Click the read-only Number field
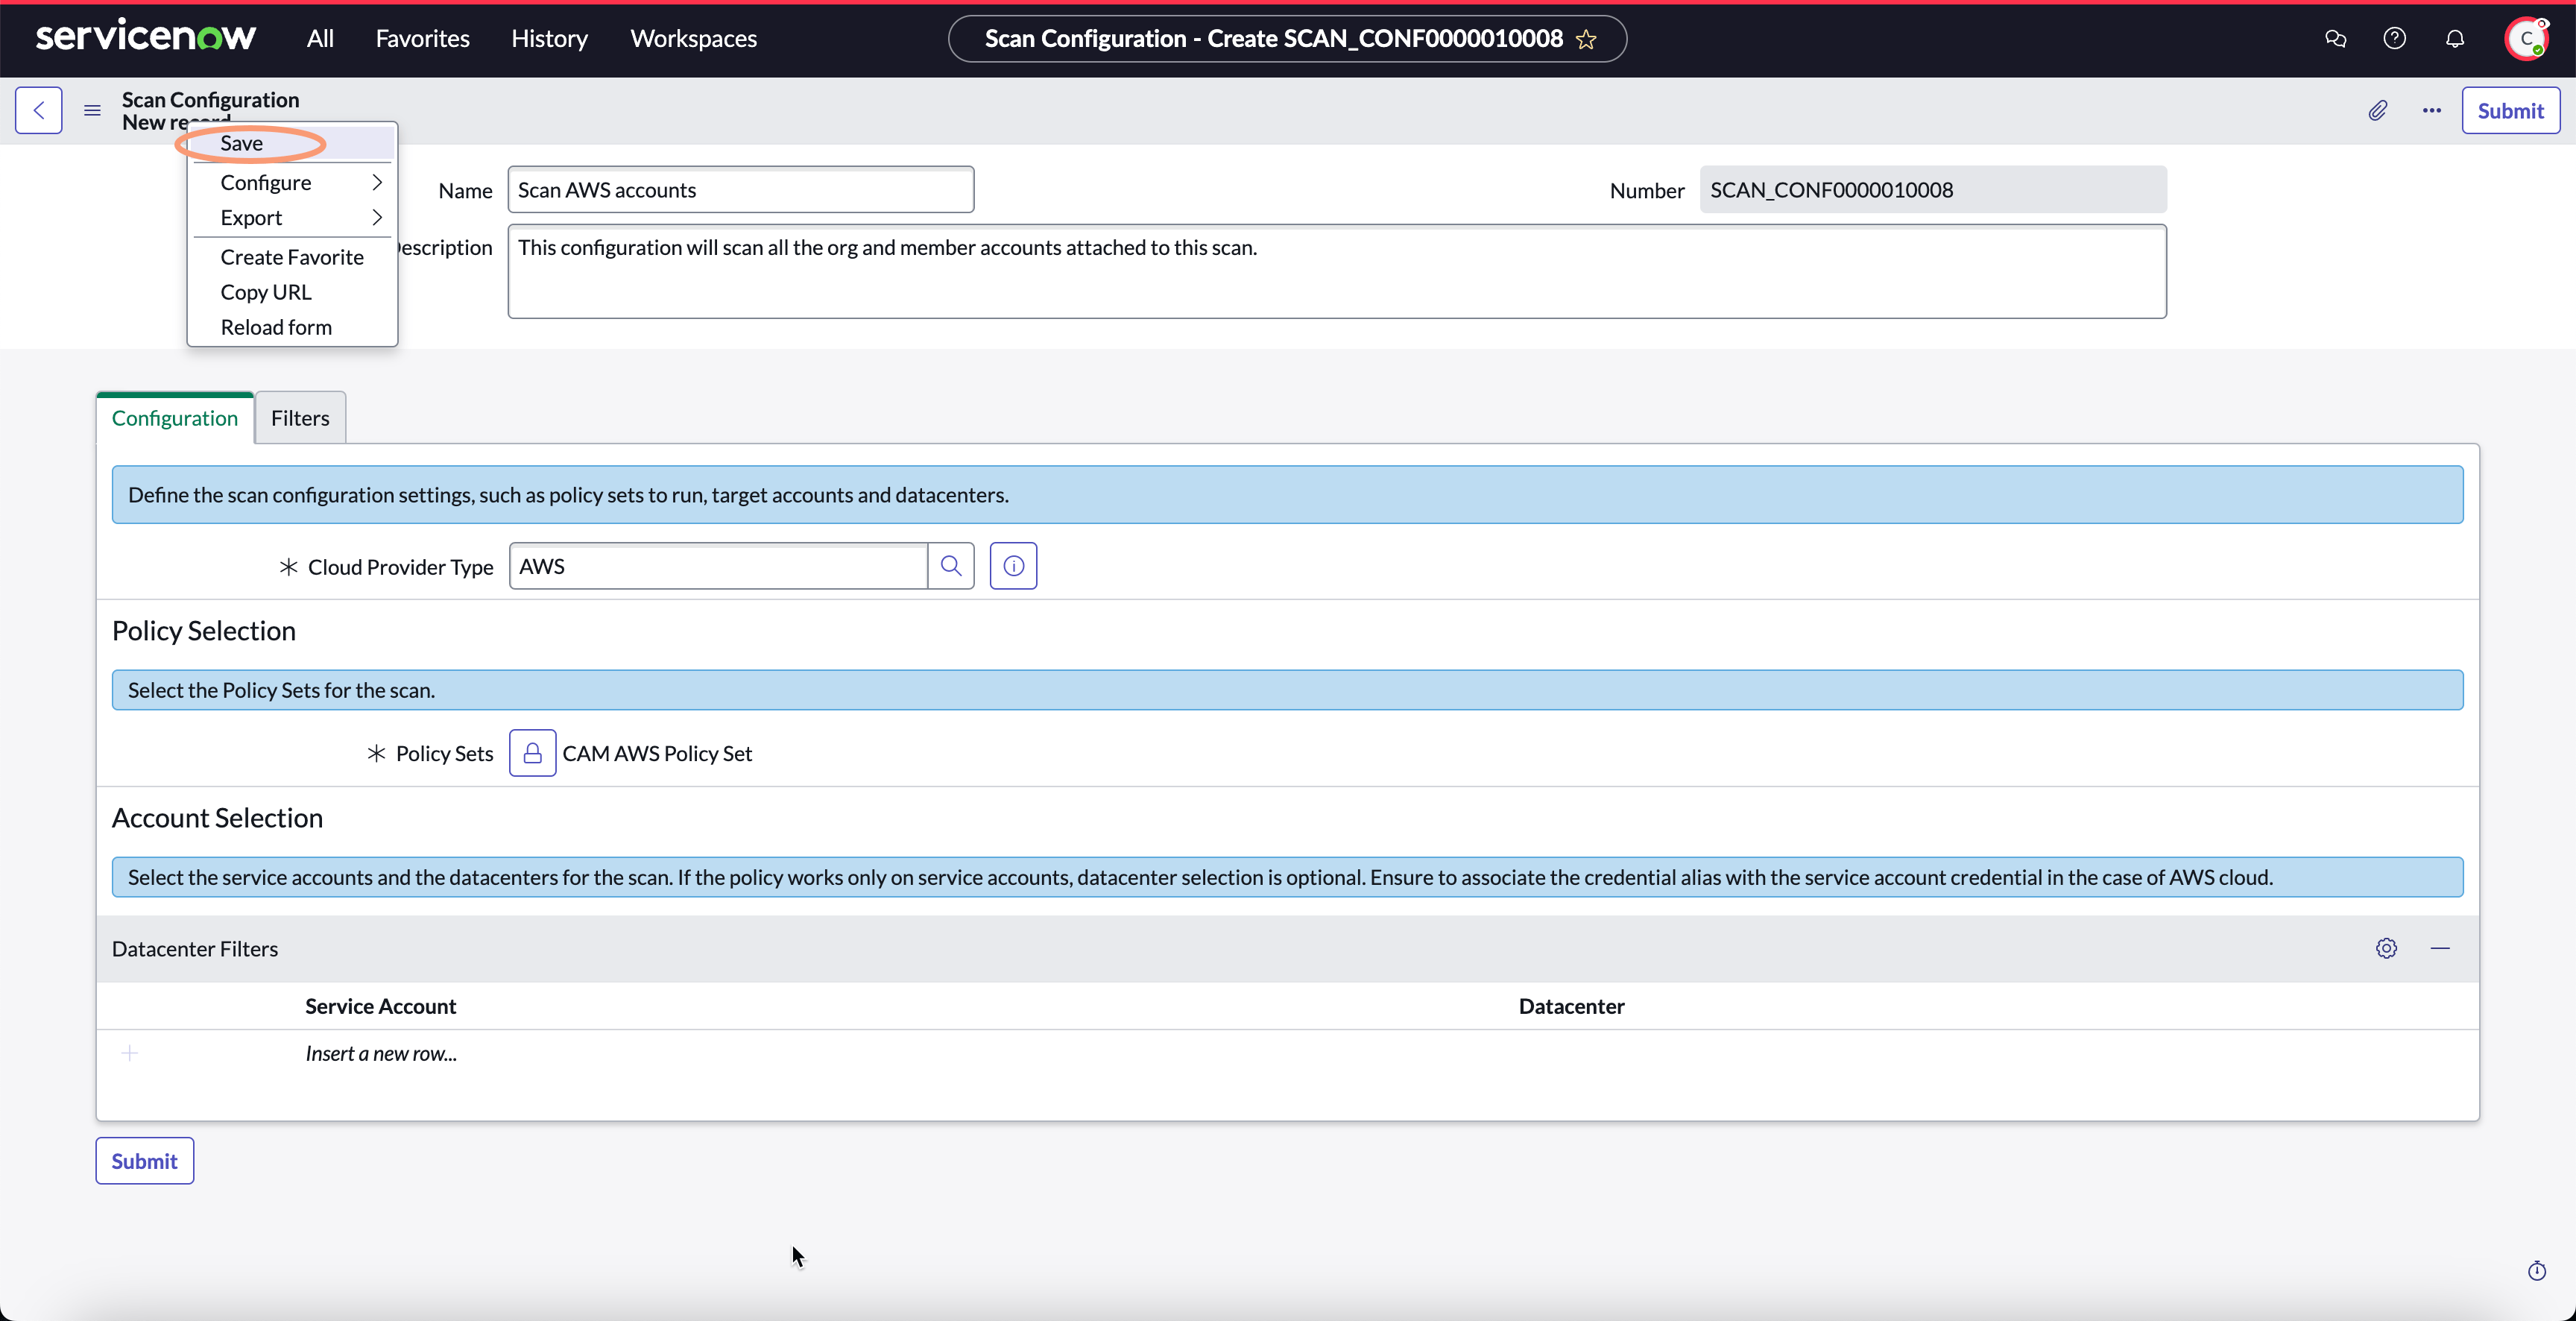The image size is (2576, 1321). click(1933, 190)
